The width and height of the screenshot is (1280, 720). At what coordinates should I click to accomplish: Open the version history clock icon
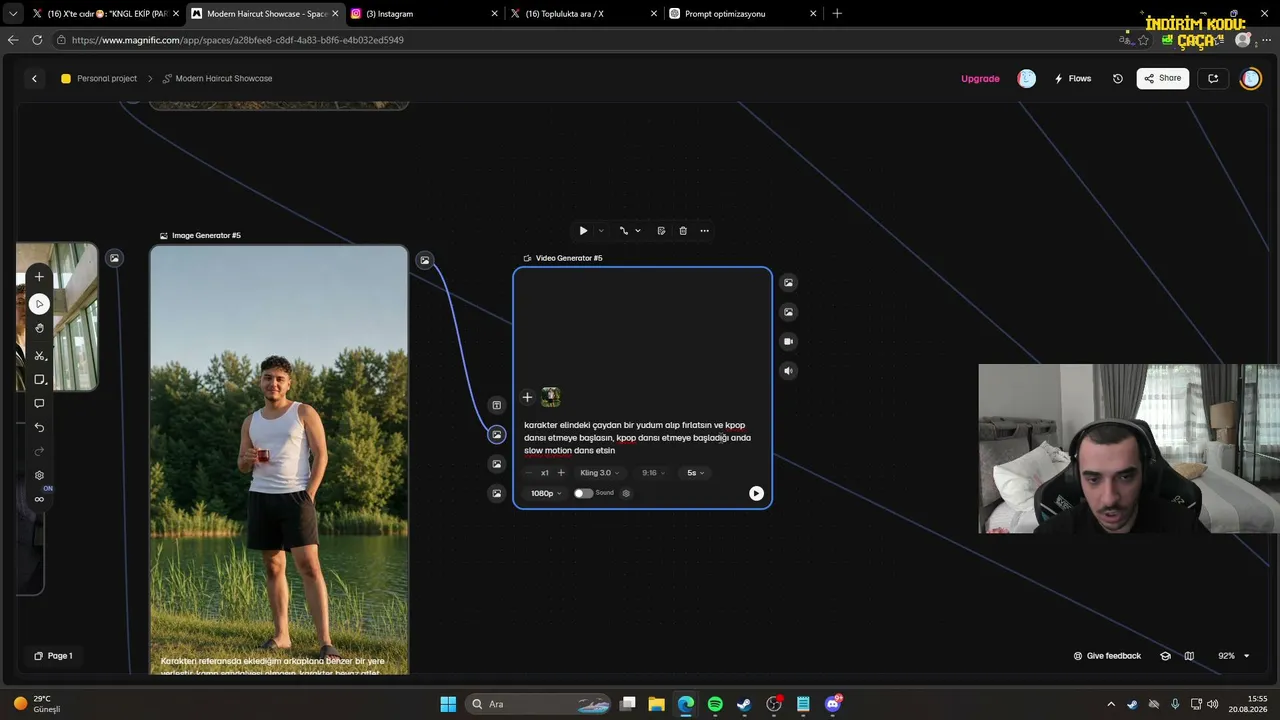tap(1118, 79)
